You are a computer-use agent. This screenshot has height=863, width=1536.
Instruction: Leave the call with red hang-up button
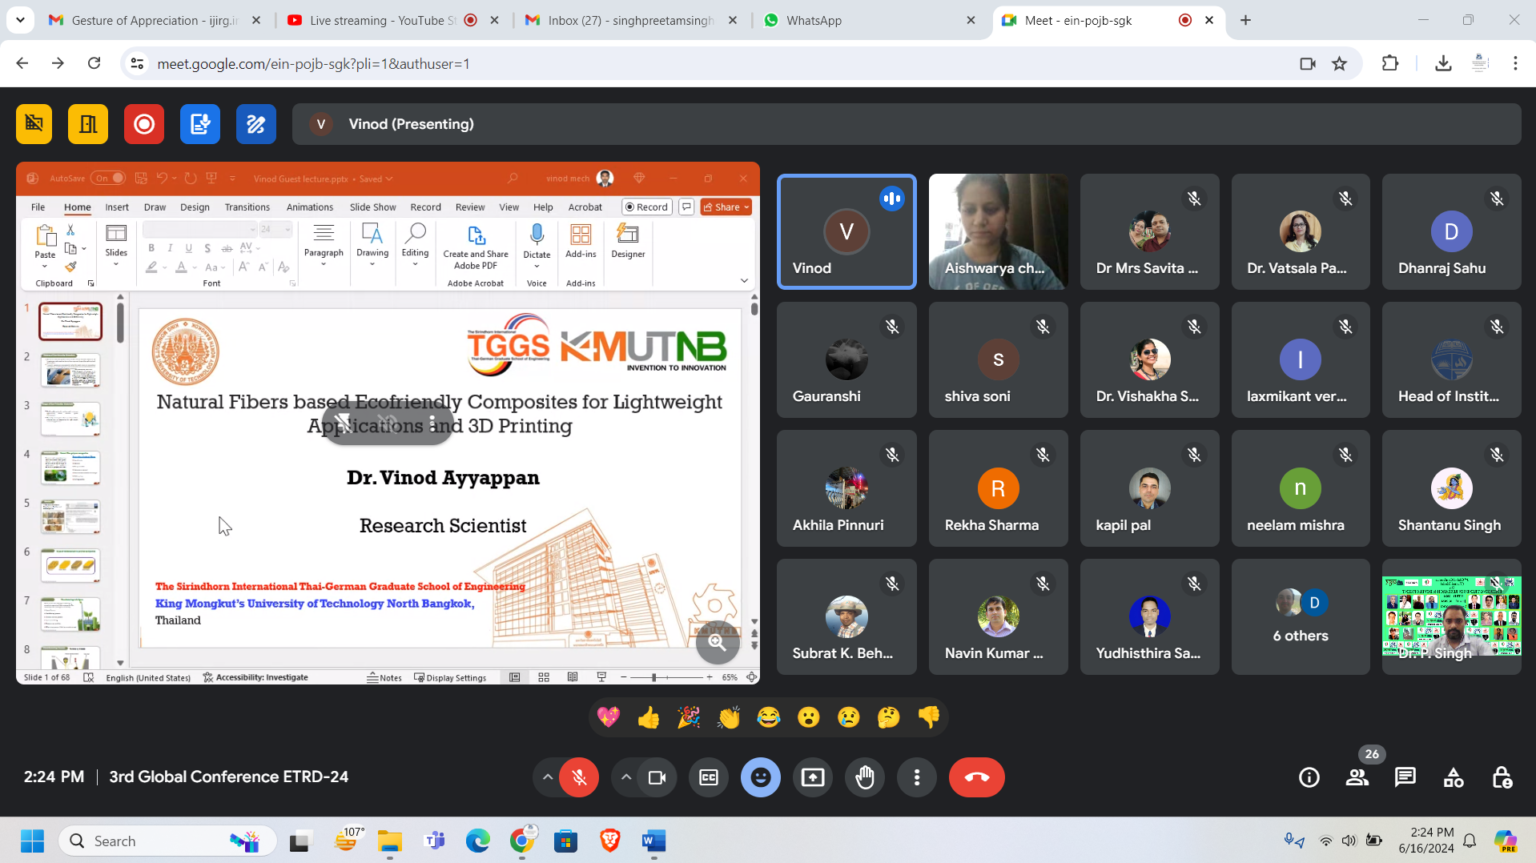click(x=976, y=777)
